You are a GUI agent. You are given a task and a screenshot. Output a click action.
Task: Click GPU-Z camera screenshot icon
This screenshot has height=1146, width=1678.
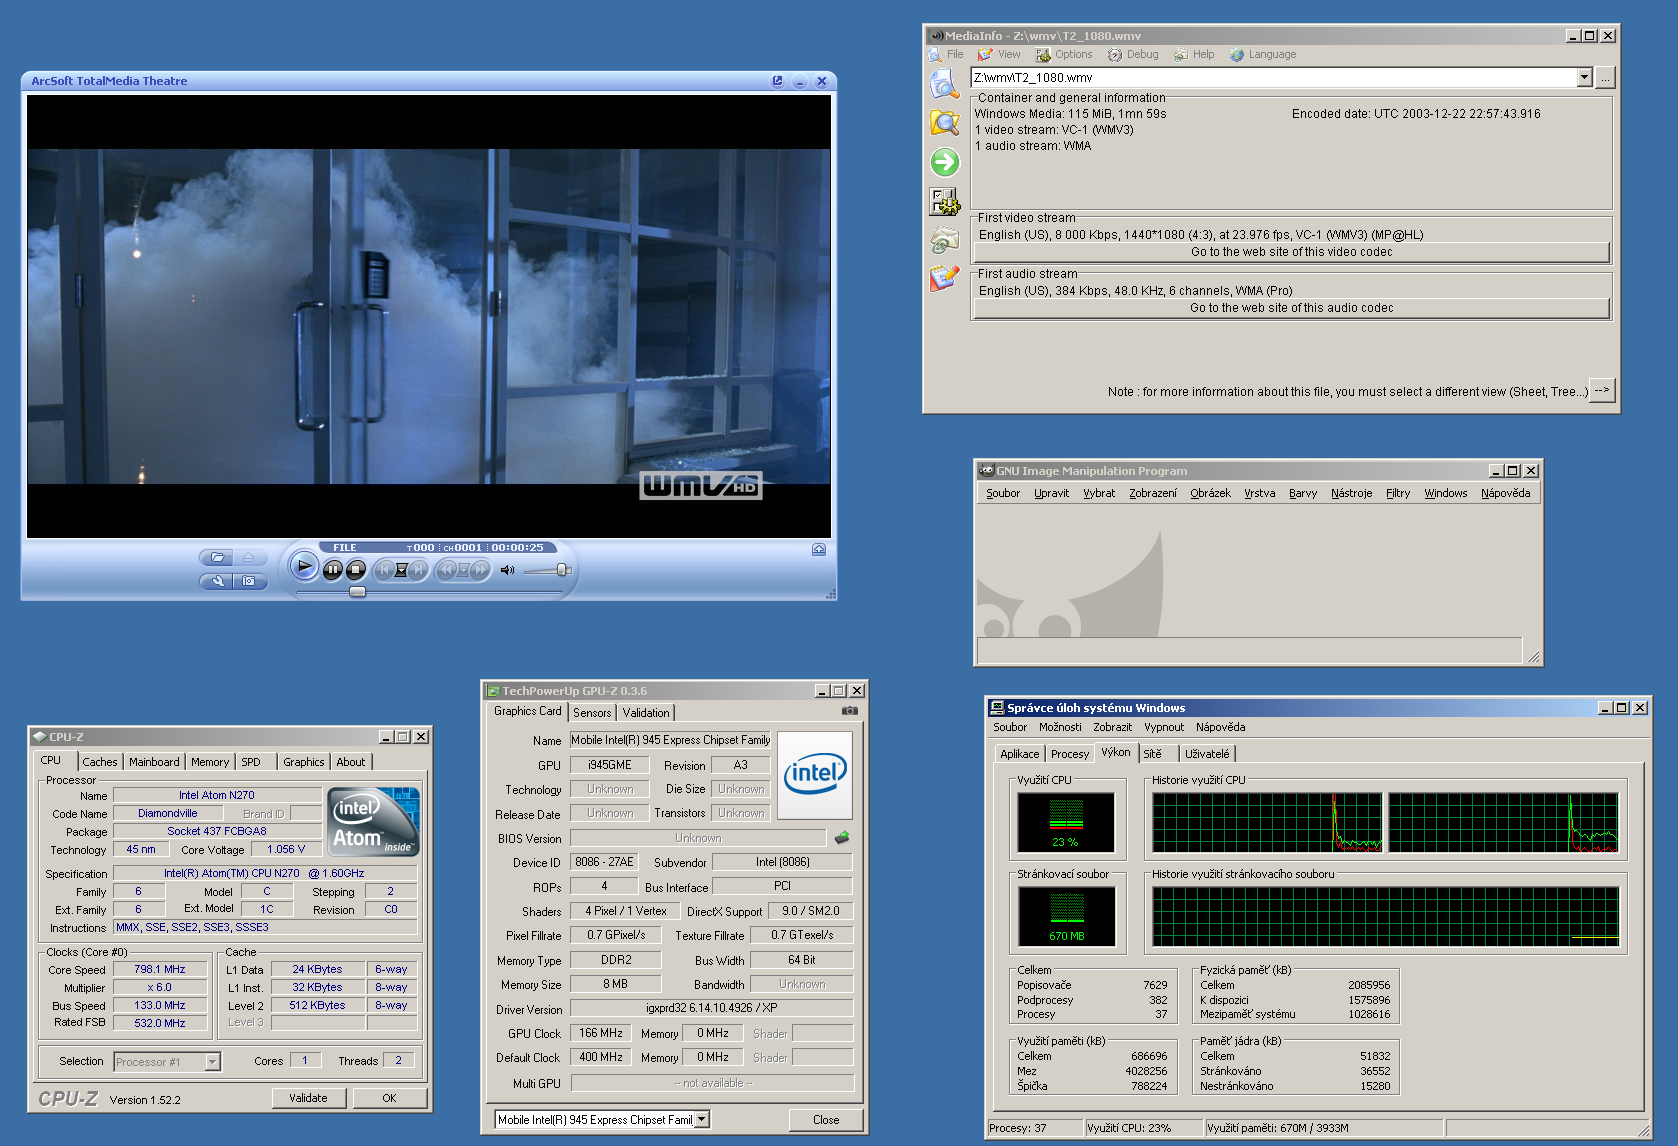coord(849,711)
